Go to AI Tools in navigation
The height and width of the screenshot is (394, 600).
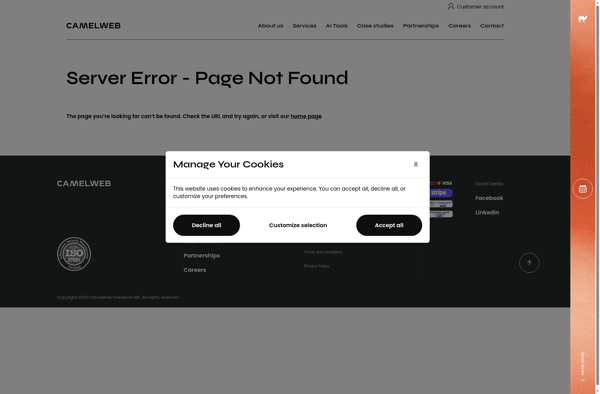click(x=336, y=26)
